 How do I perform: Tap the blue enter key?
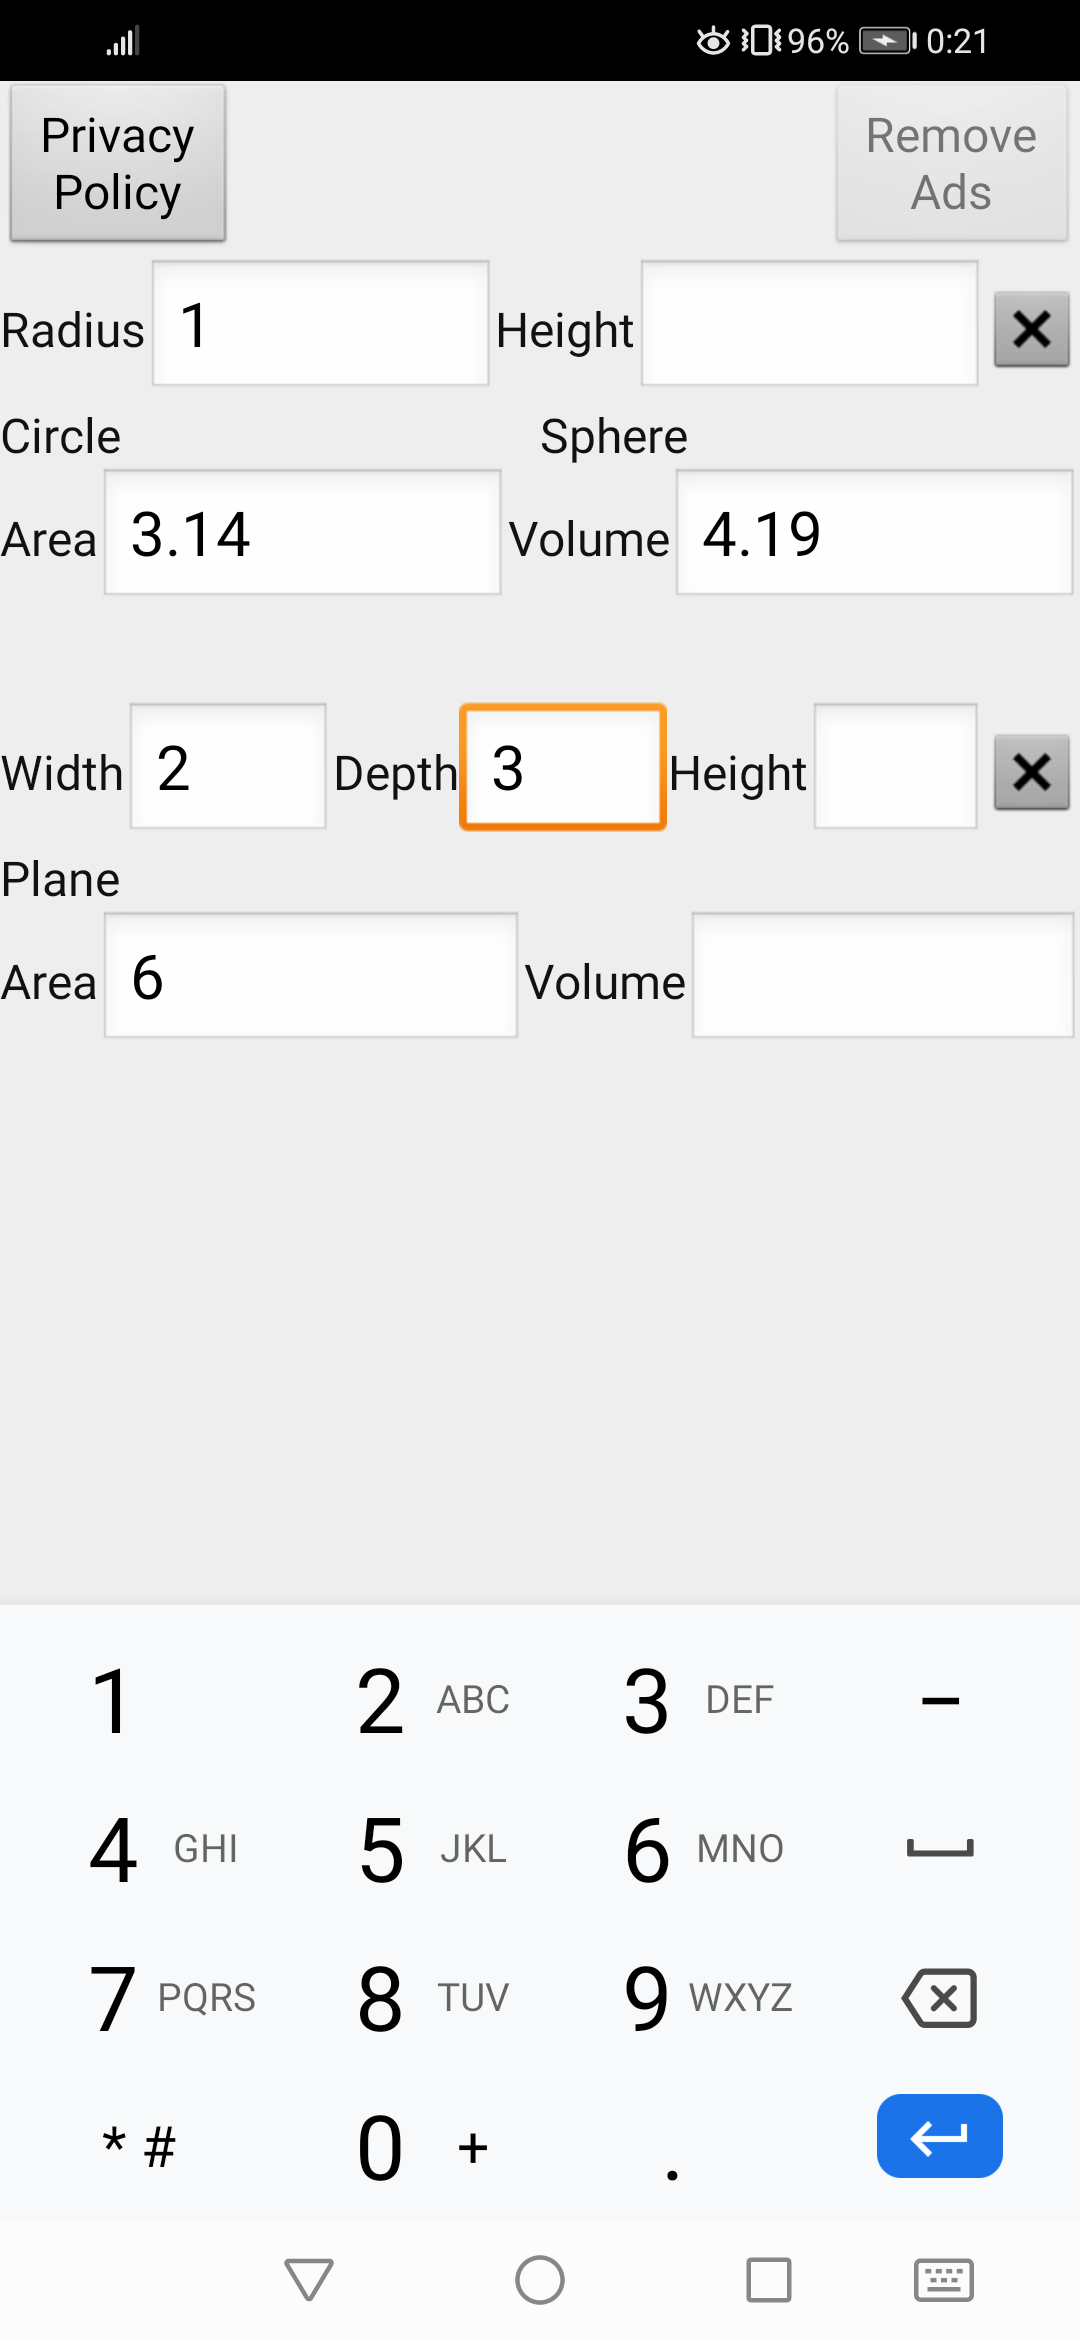pyautogui.click(x=939, y=2136)
